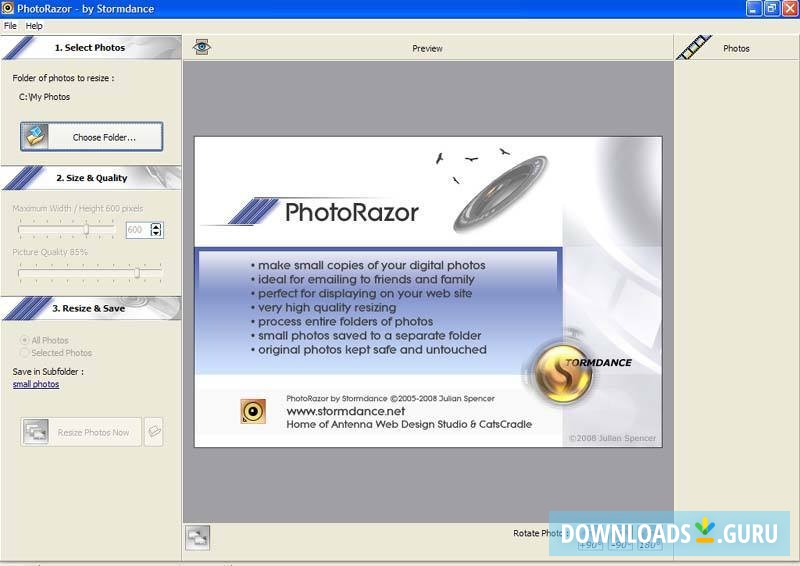The image size is (800, 566).
Task: Minimize the PhotoRazor window
Action: click(x=754, y=8)
